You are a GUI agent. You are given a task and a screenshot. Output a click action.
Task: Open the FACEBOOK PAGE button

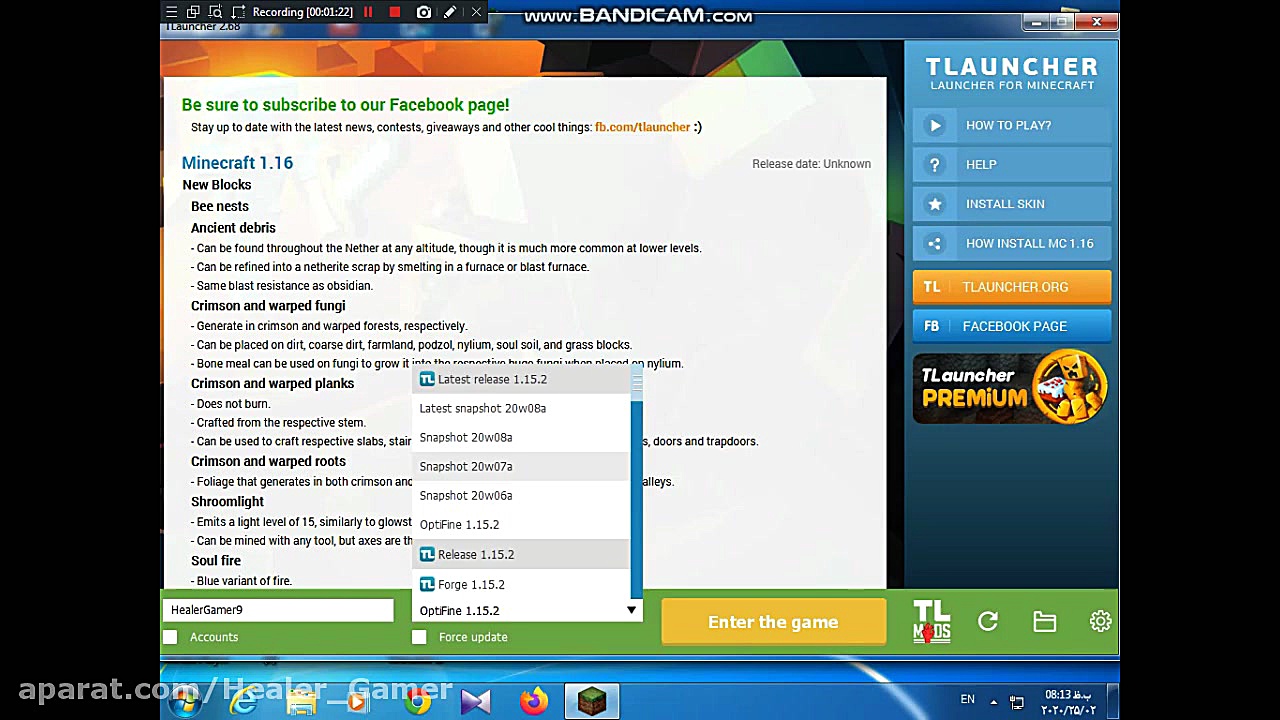point(1012,326)
